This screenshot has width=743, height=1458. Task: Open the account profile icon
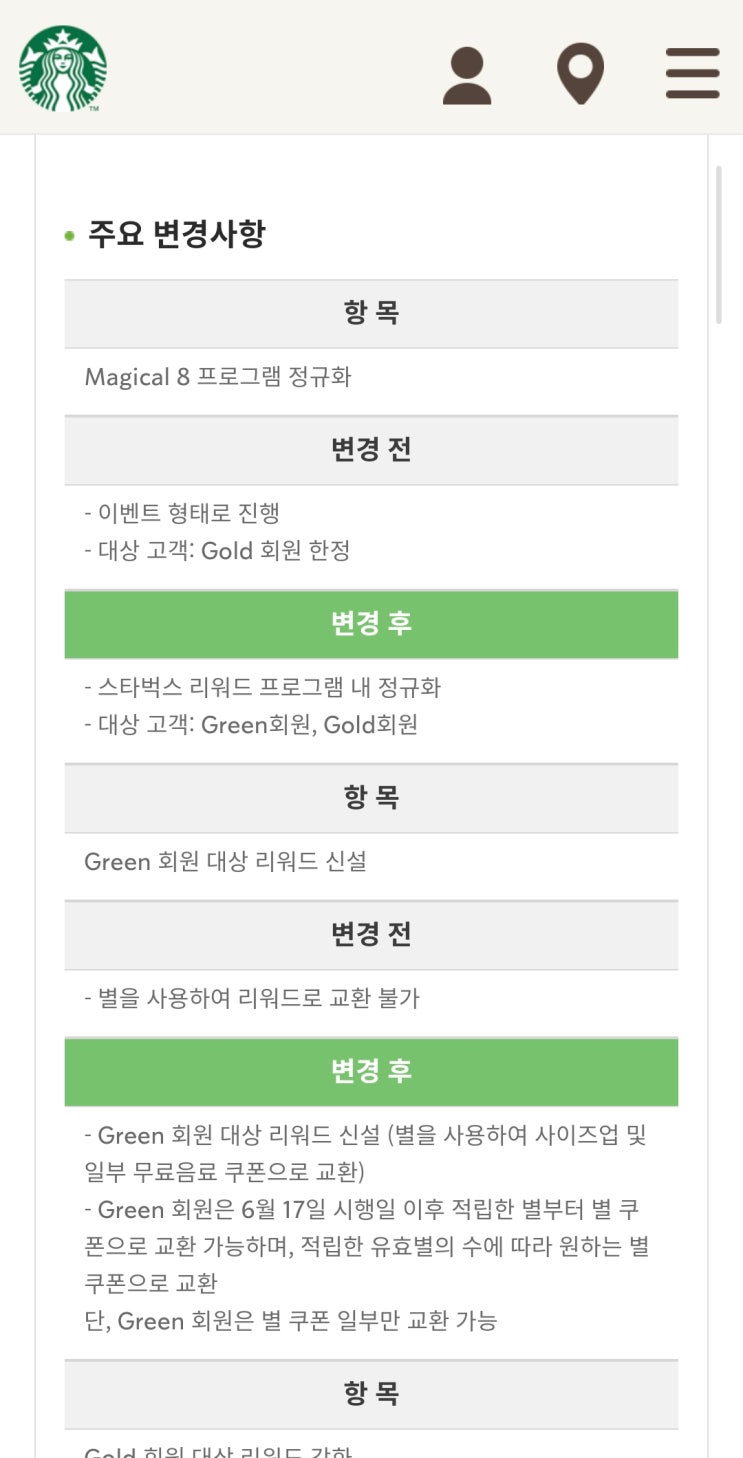tap(467, 76)
